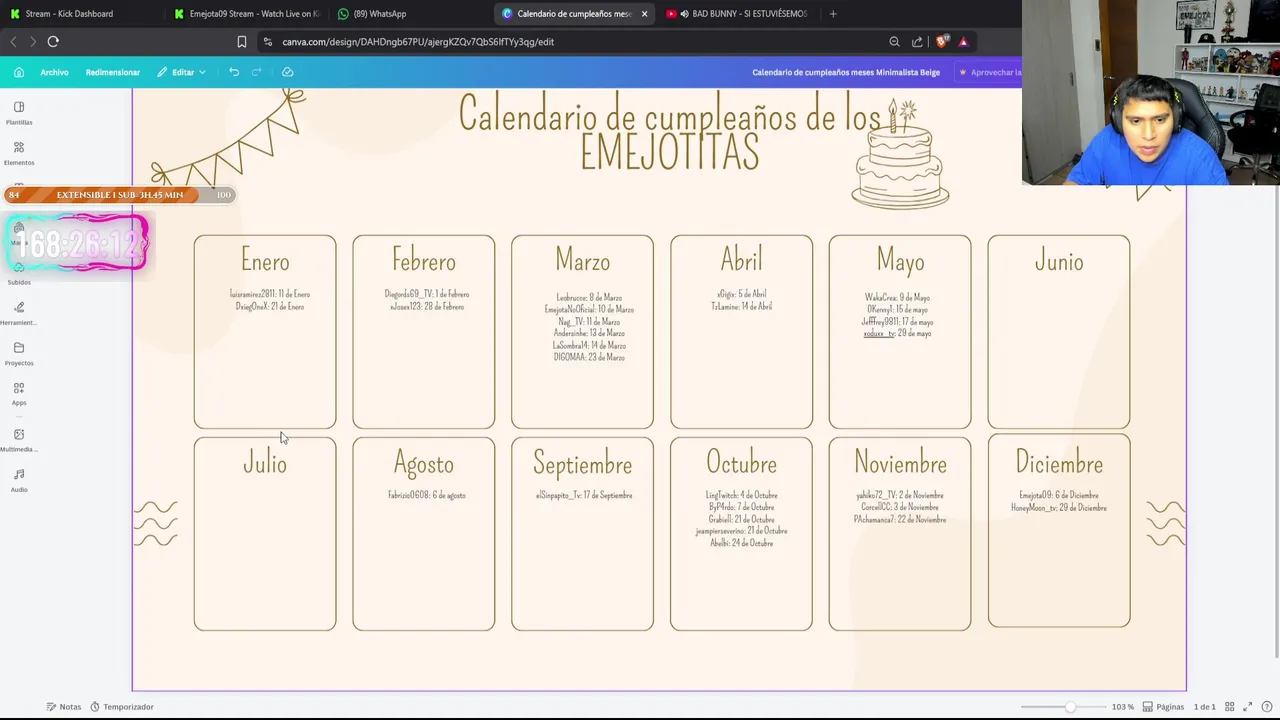1280x720 pixels.
Task: Click the document title Calendario Minimalista Beige
Action: (846, 72)
